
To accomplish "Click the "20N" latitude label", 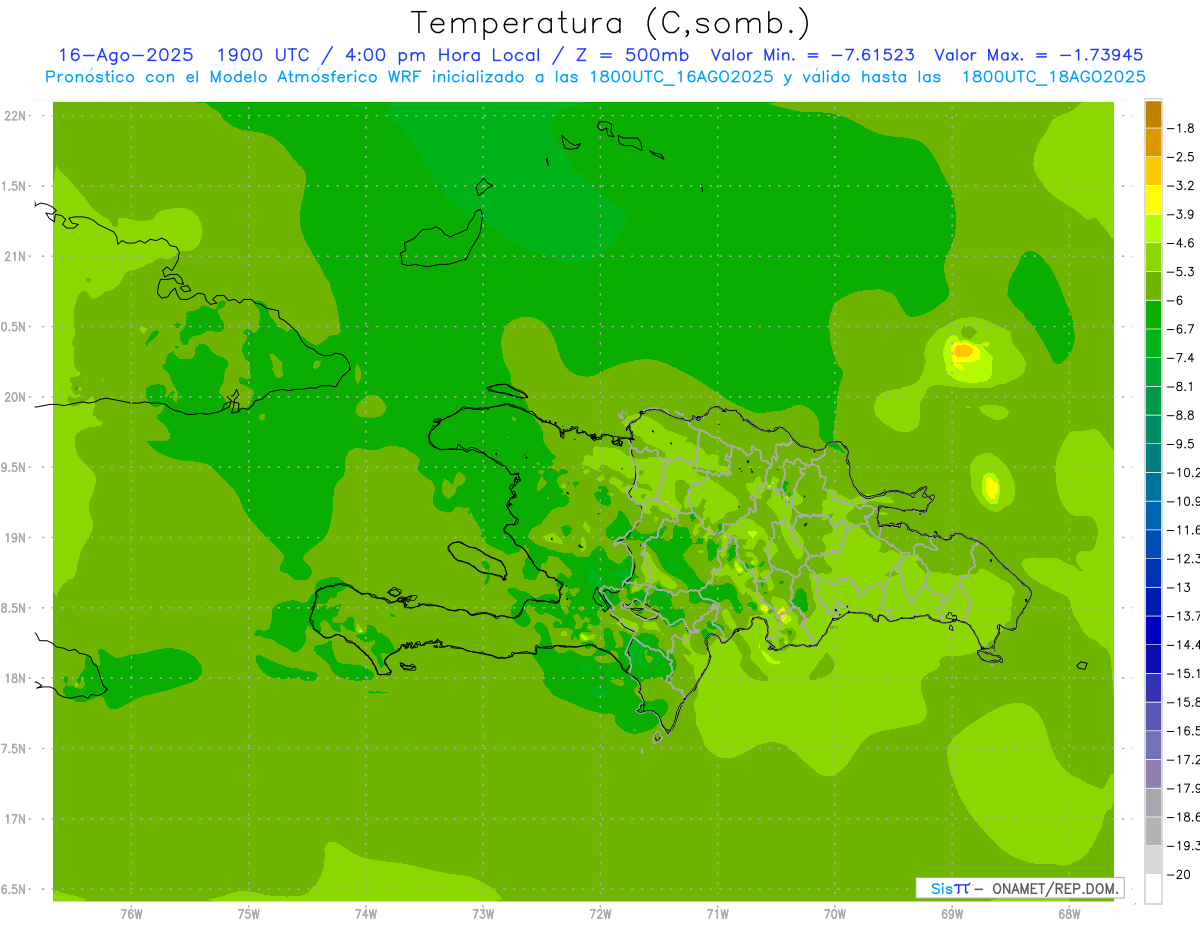I will pos(14,397).
